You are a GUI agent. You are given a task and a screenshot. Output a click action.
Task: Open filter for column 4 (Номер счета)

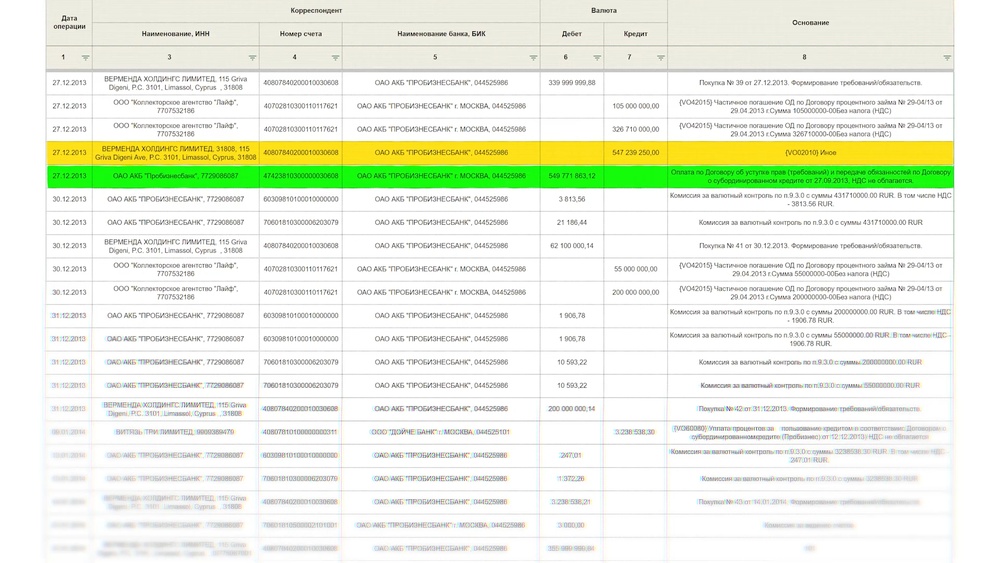tap(335, 58)
